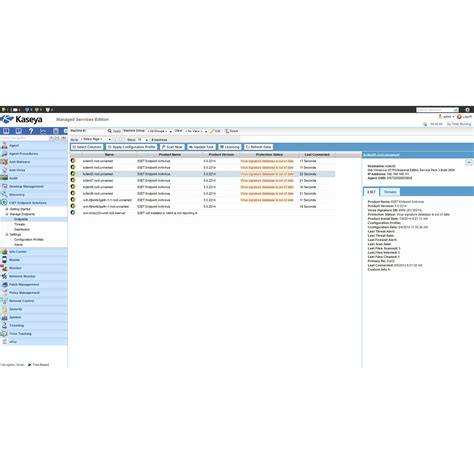Open the Desktop Management module

tap(34, 186)
